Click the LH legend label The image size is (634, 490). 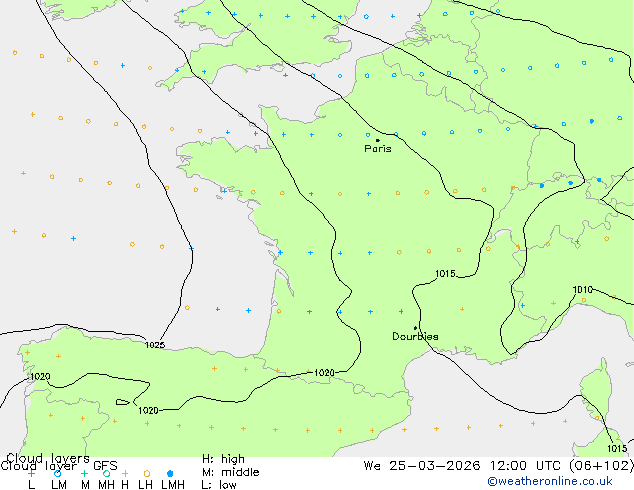coord(146,484)
